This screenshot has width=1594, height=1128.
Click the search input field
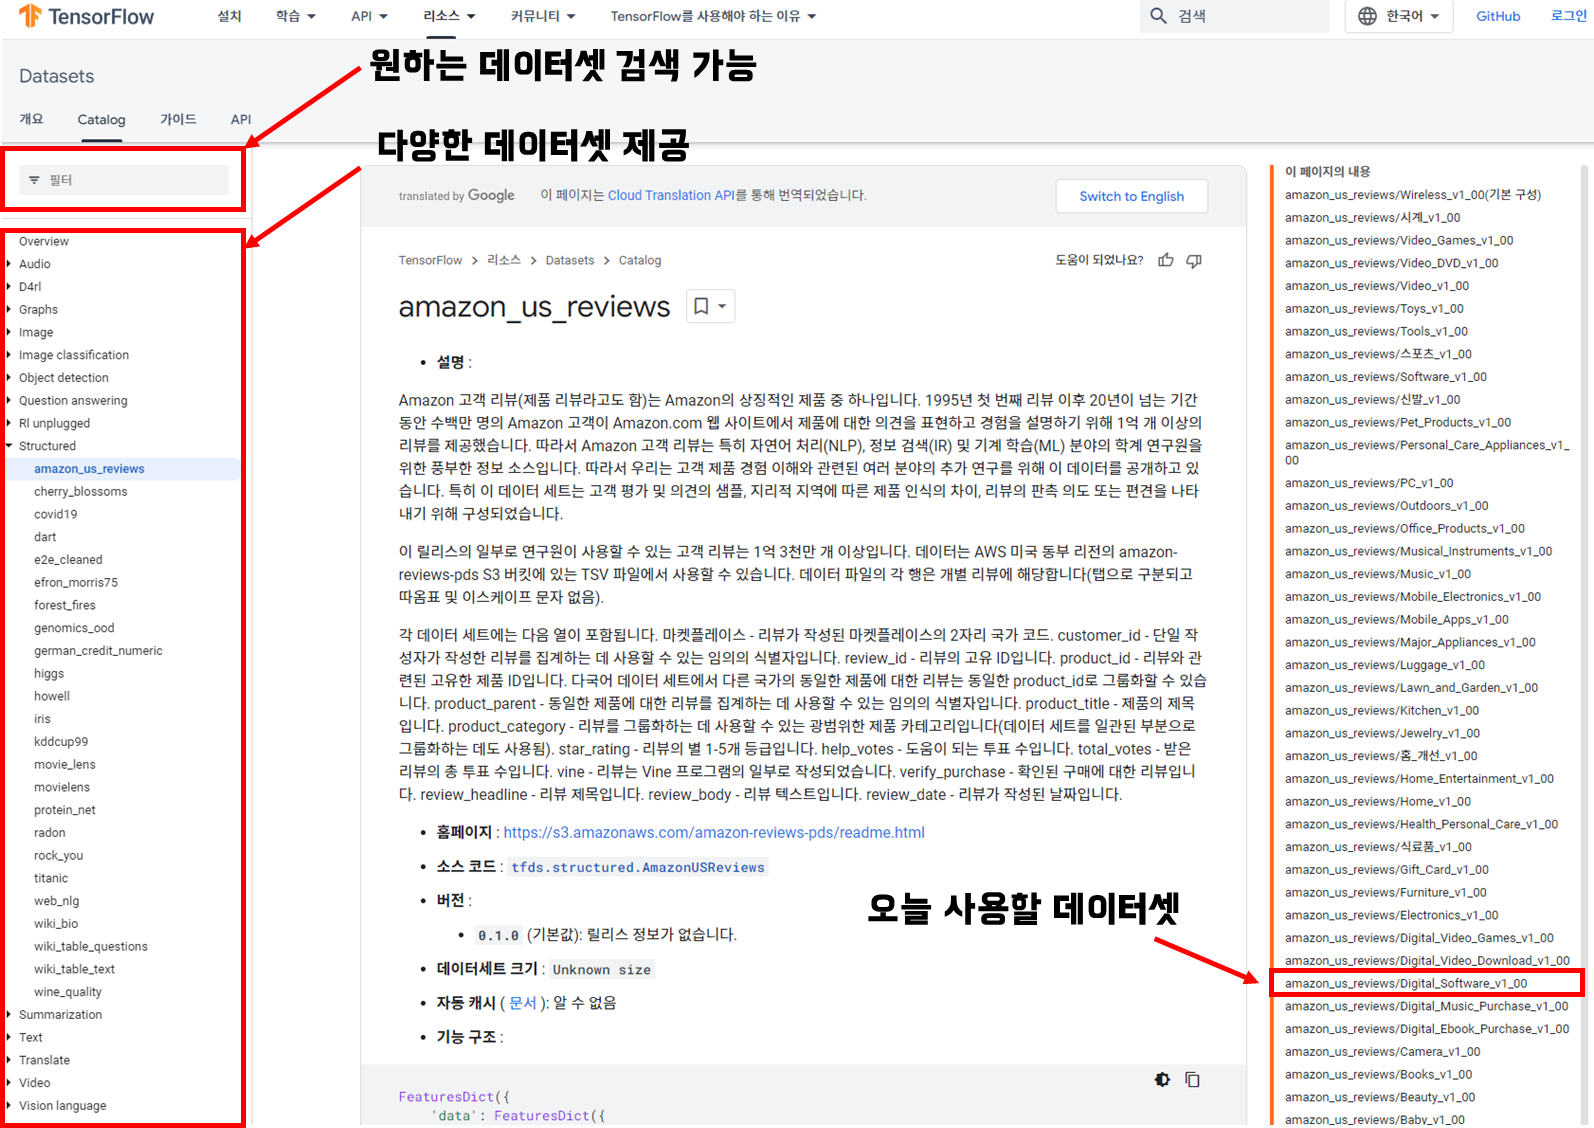point(1234,16)
